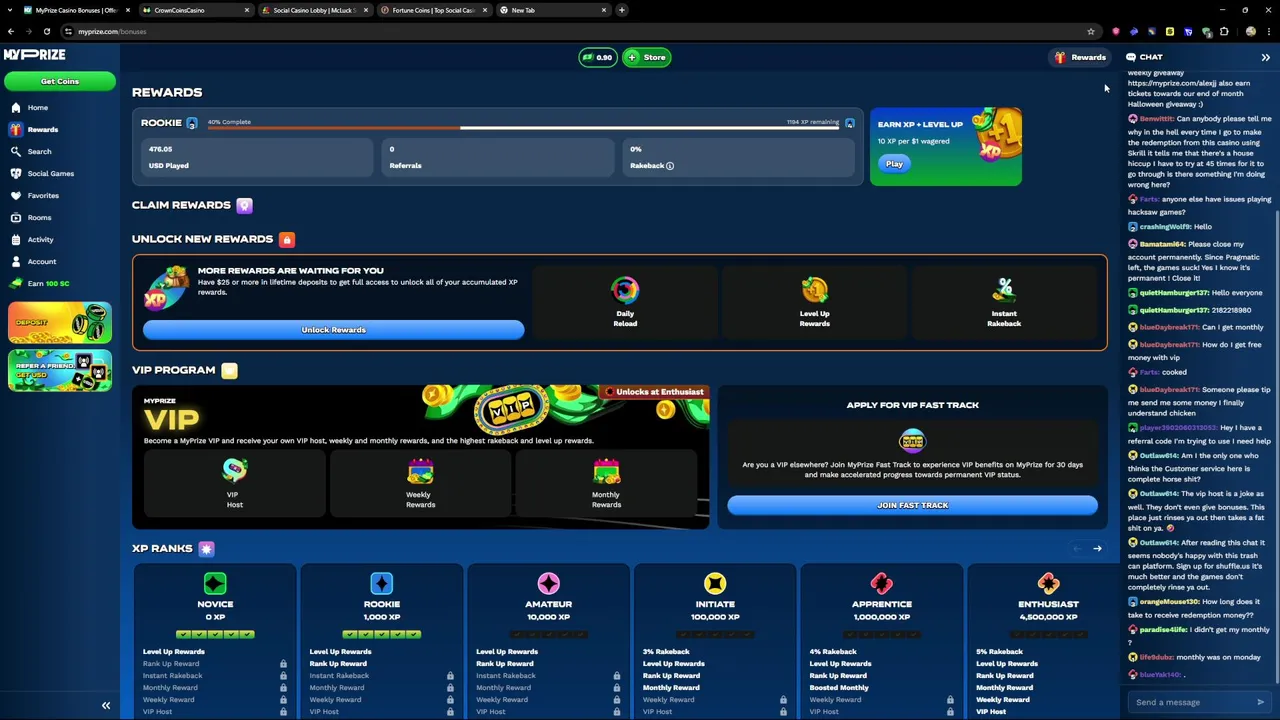Select the Amateur rank card icon

click(x=548, y=583)
